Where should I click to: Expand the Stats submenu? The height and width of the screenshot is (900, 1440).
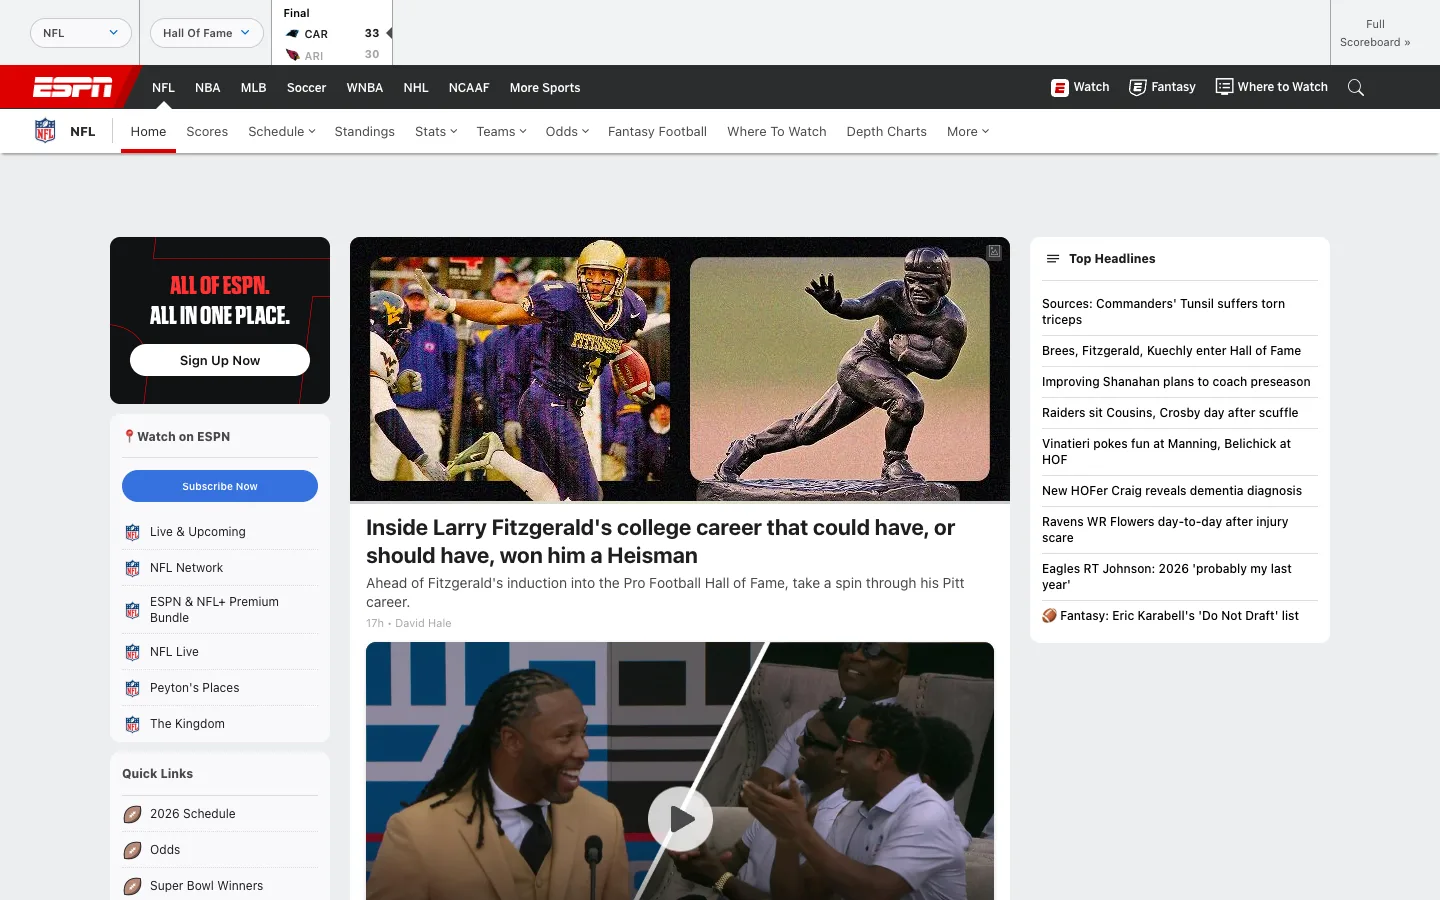(x=436, y=131)
